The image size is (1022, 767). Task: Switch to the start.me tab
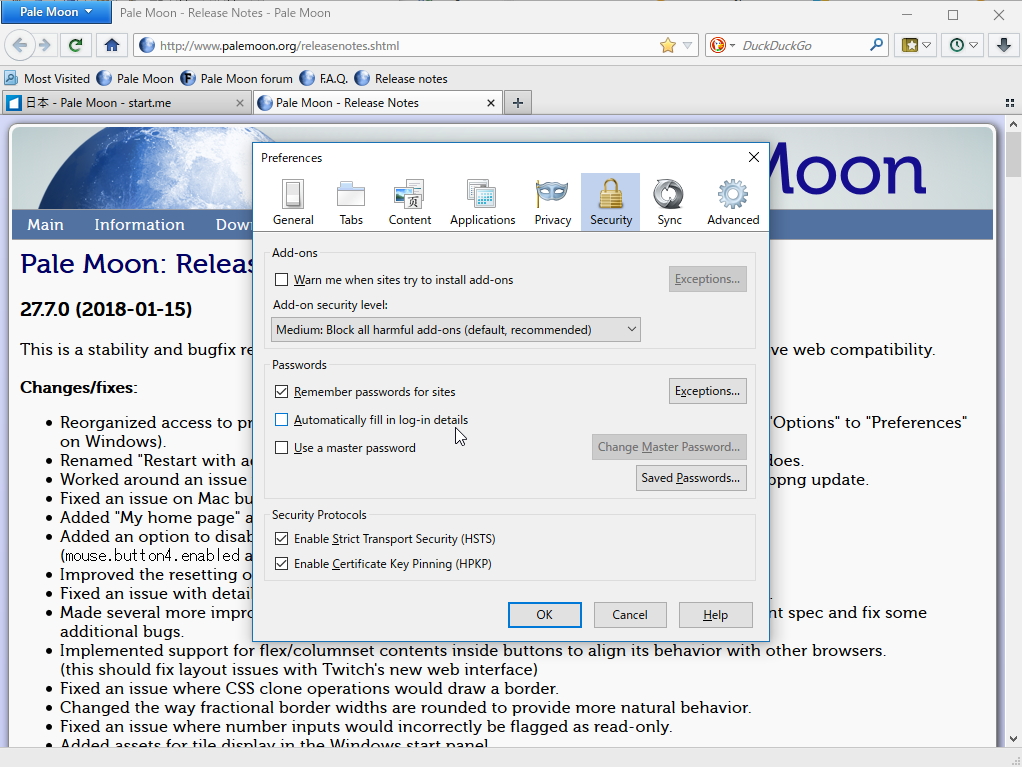coord(126,103)
